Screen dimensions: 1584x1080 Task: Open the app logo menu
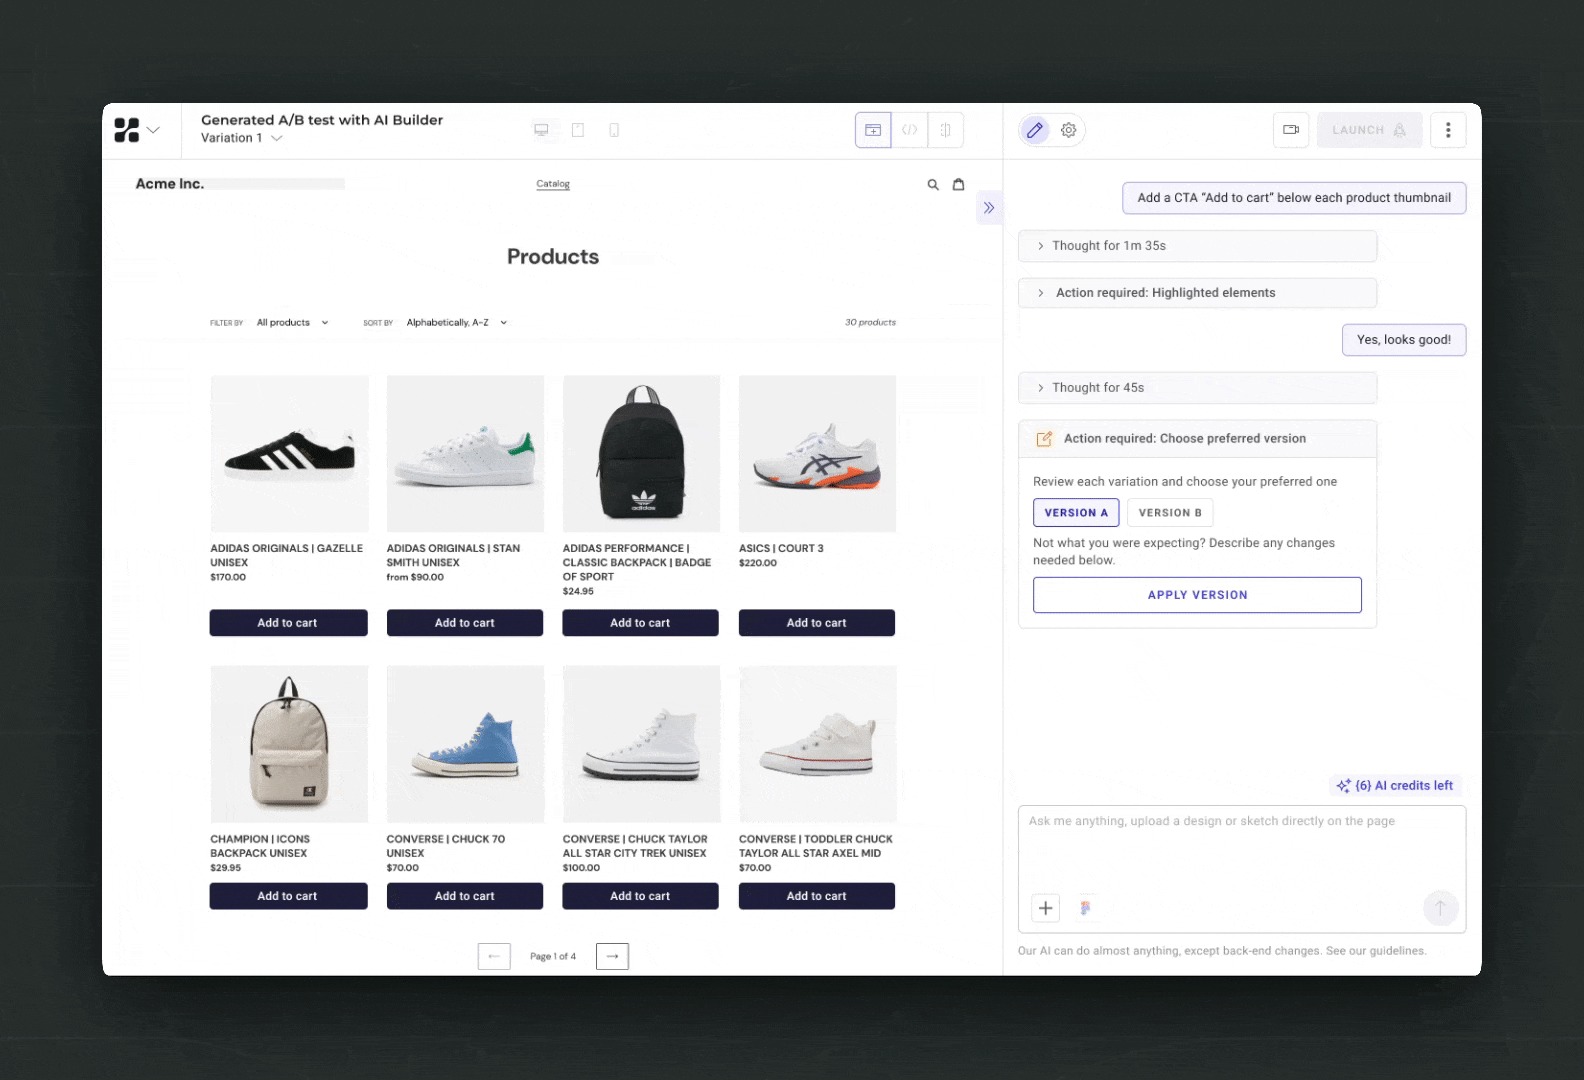[x=137, y=130]
